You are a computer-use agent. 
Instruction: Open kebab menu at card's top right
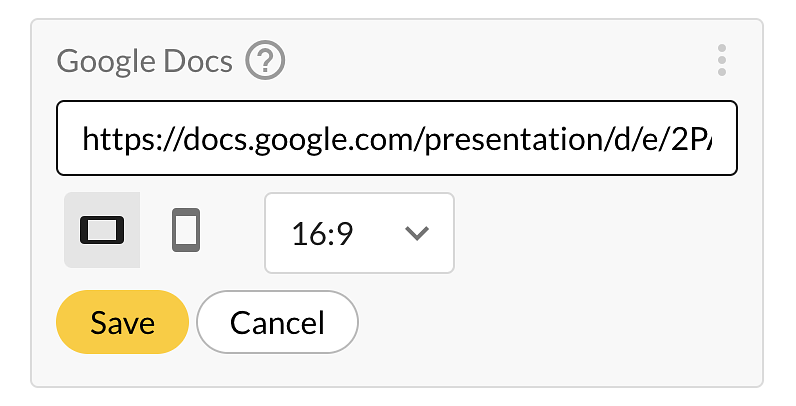(722, 60)
